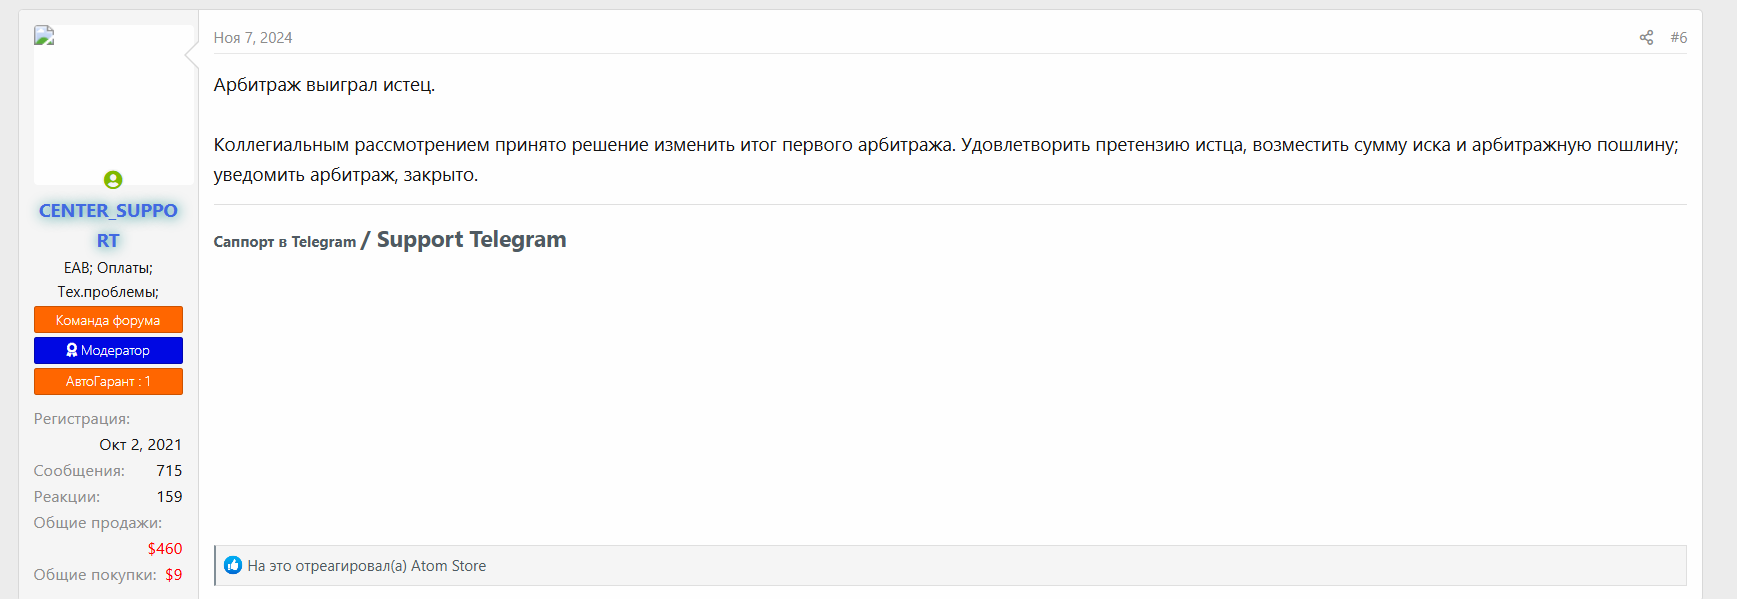Viewport: 1737px width, 599px height.
Task: Click the registration date Окт 2, 2021
Action: click(x=140, y=444)
